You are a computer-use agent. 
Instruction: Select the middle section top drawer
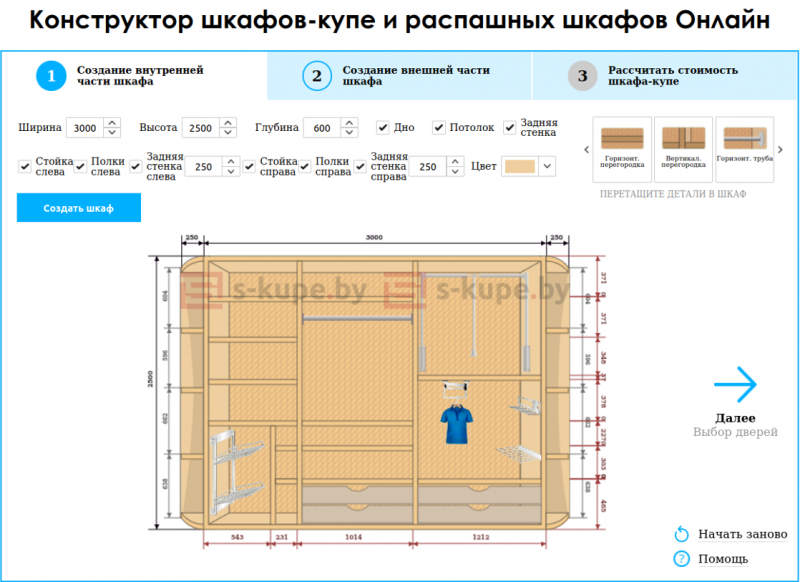(x=357, y=495)
